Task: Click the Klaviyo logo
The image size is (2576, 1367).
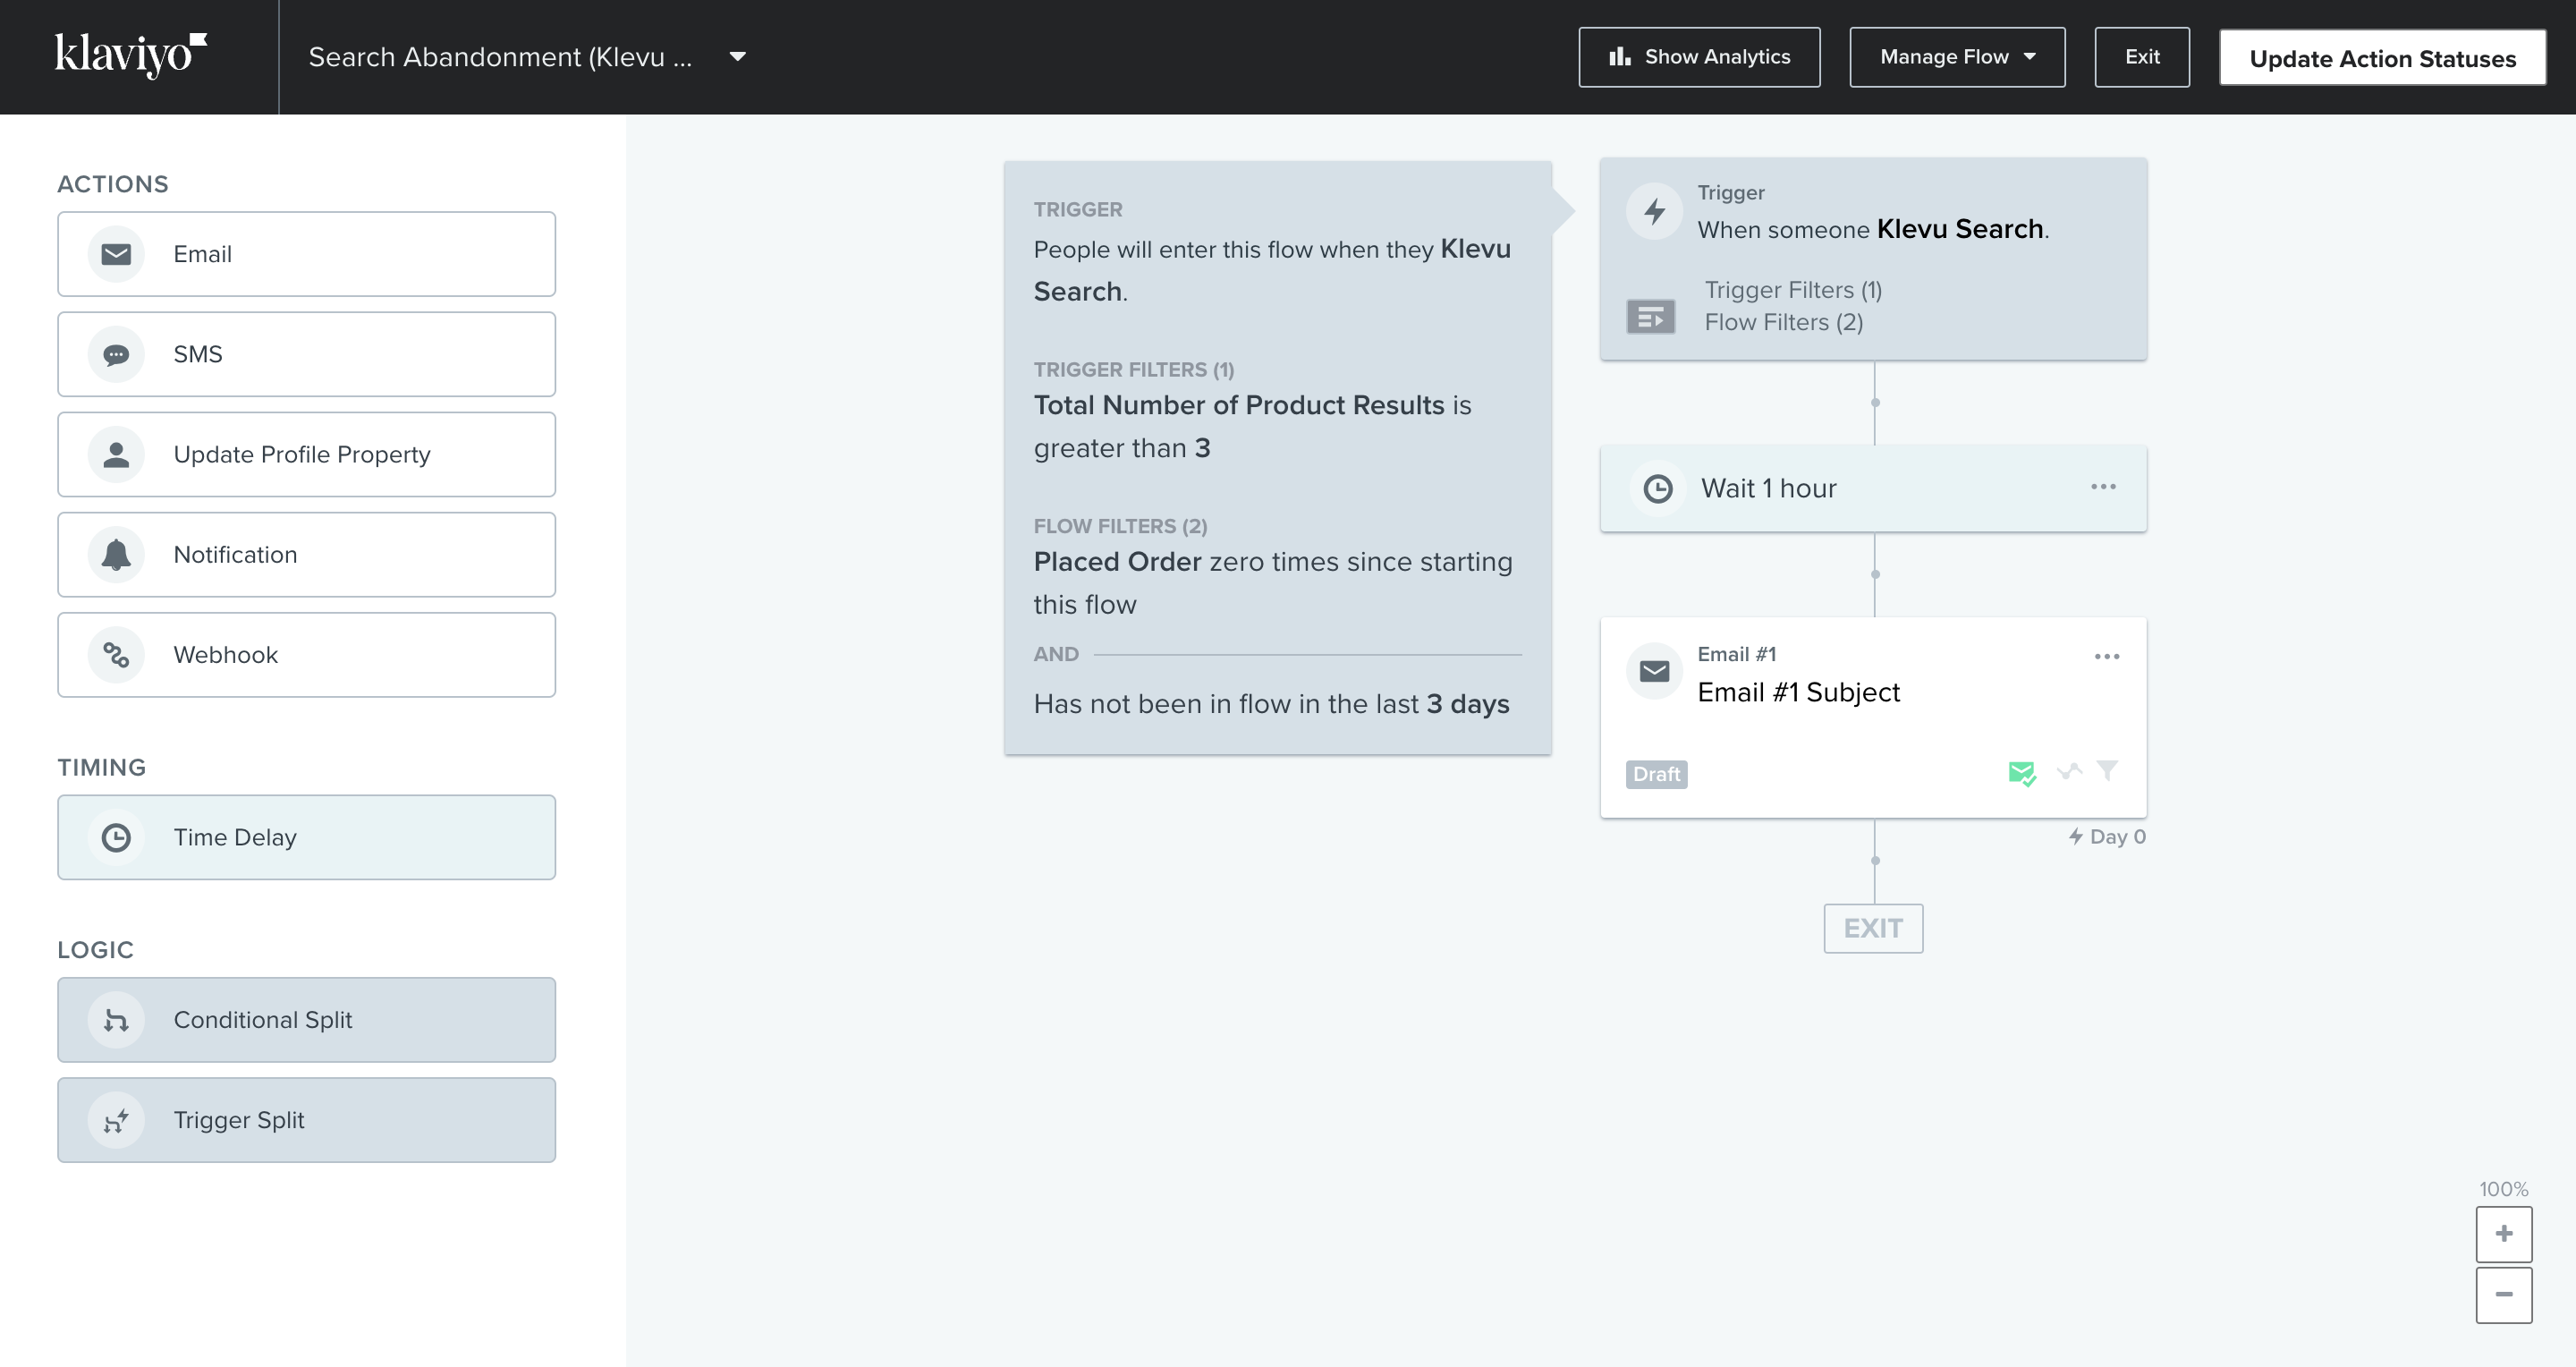Action: tap(131, 55)
